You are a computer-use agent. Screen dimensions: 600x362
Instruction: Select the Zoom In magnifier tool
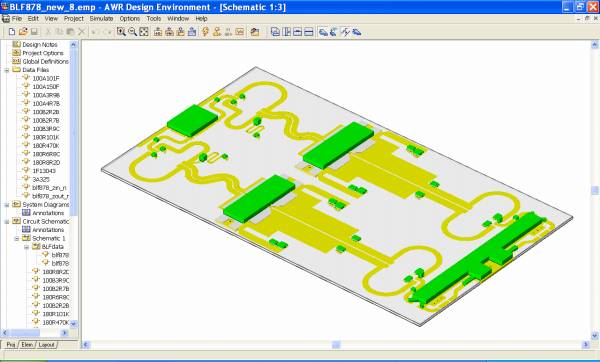(121, 32)
